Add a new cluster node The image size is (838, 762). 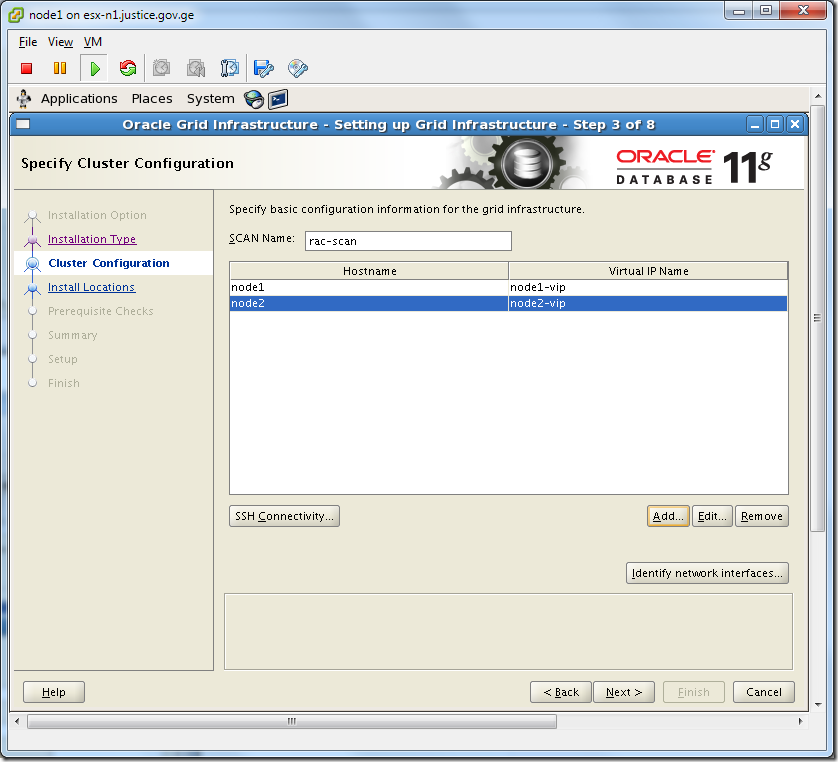point(667,516)
